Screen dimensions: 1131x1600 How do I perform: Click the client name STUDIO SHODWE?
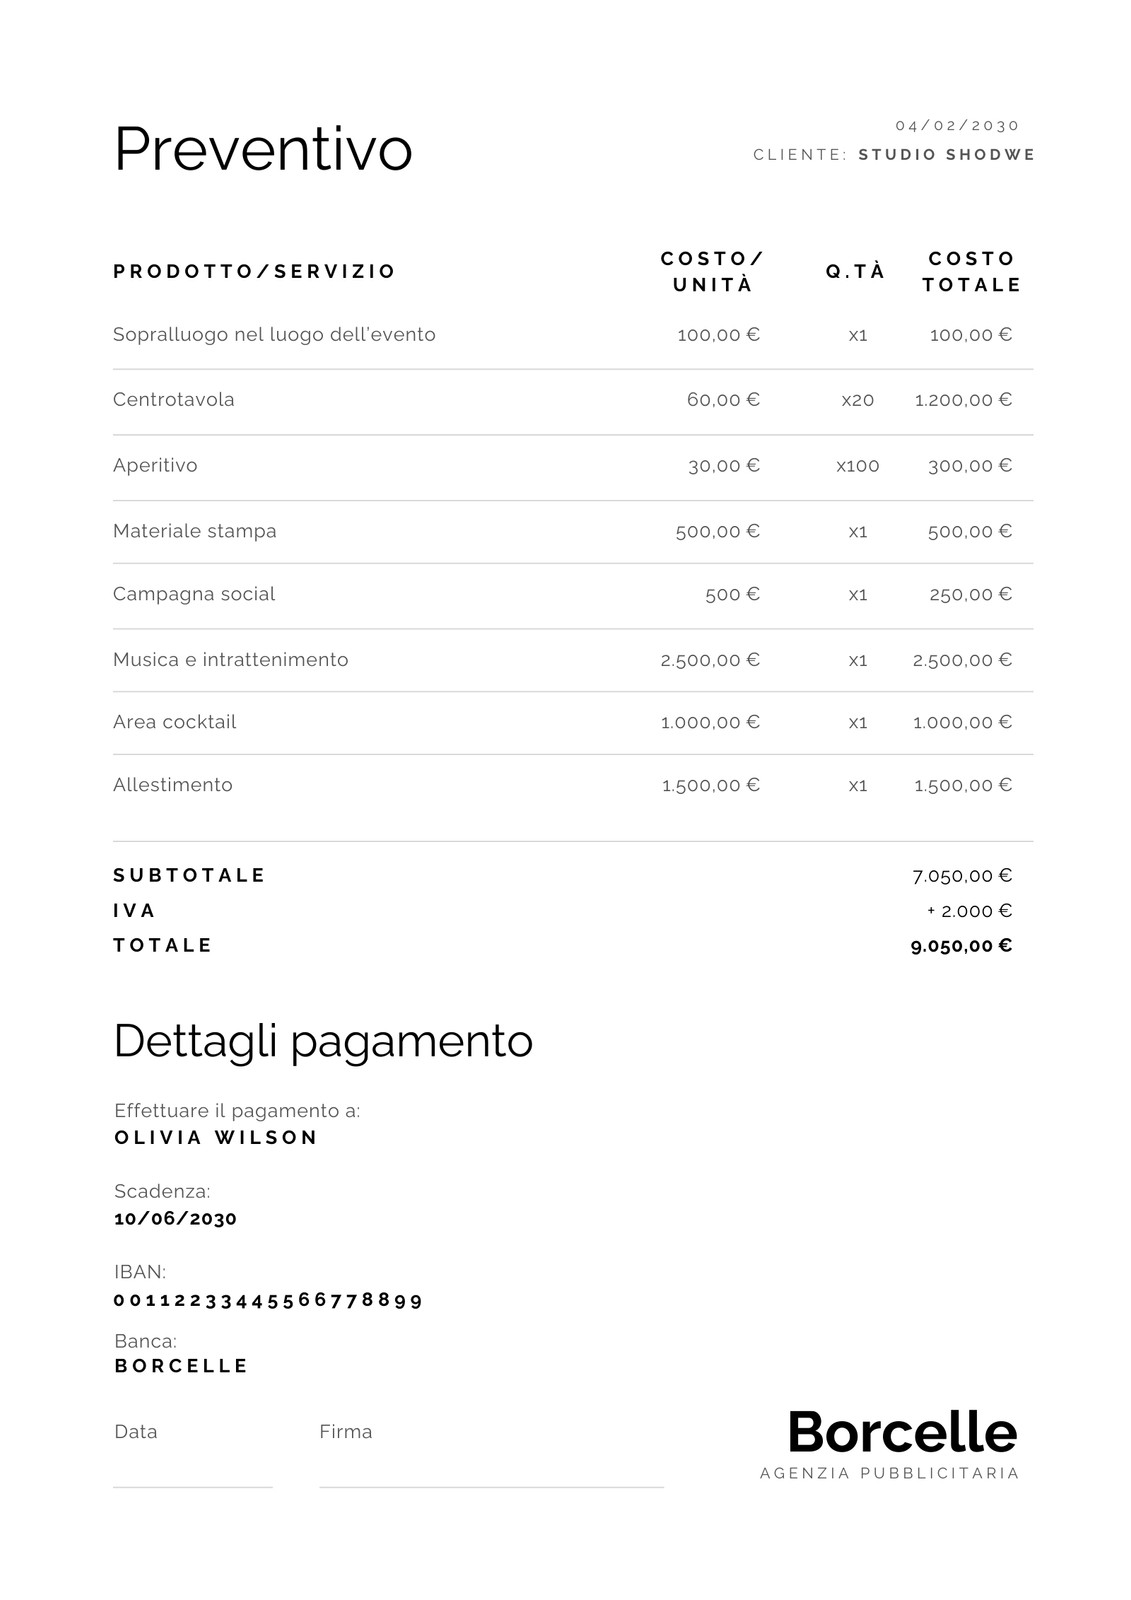click(947, 154)
